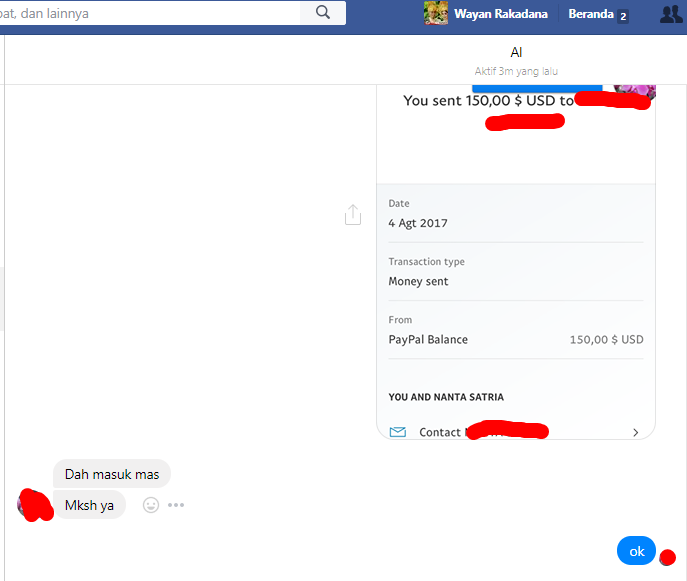Open more options dots next to Mksh ya

176,505
